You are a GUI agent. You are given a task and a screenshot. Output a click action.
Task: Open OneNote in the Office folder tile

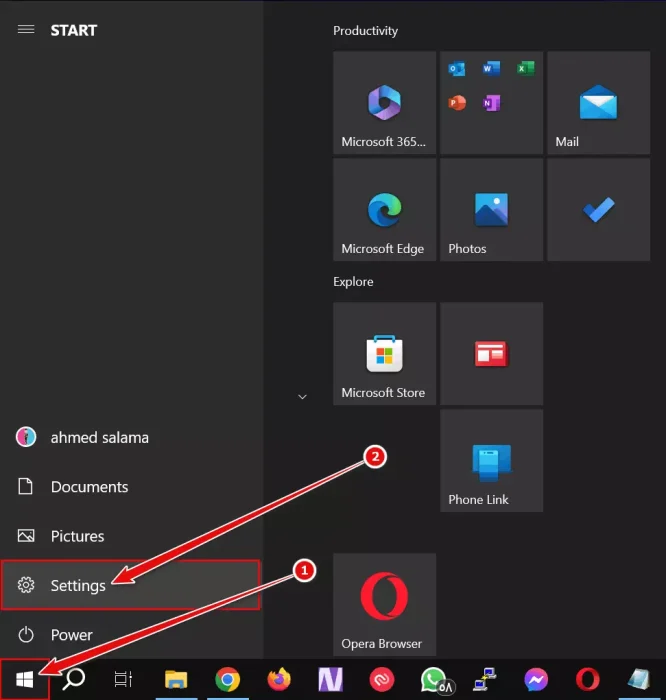click(491, 103)
